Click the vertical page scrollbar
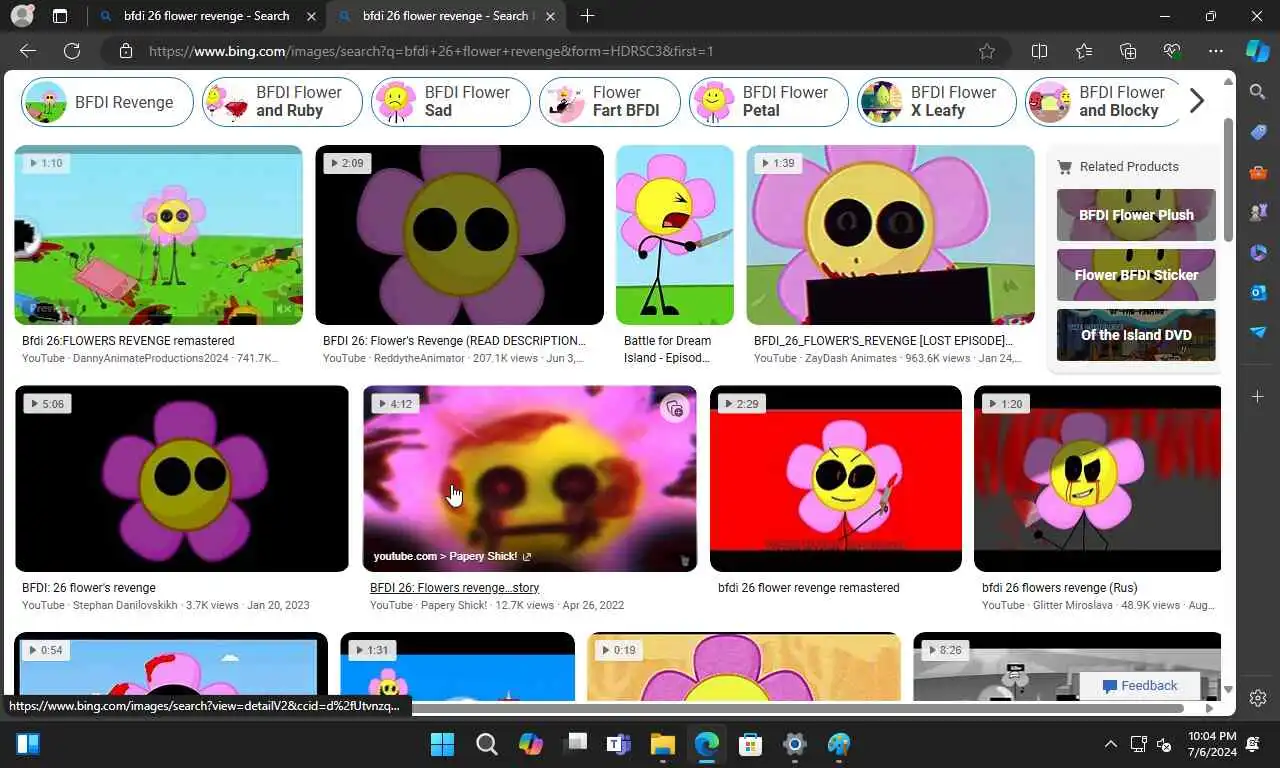 [x=1228, y=180]
